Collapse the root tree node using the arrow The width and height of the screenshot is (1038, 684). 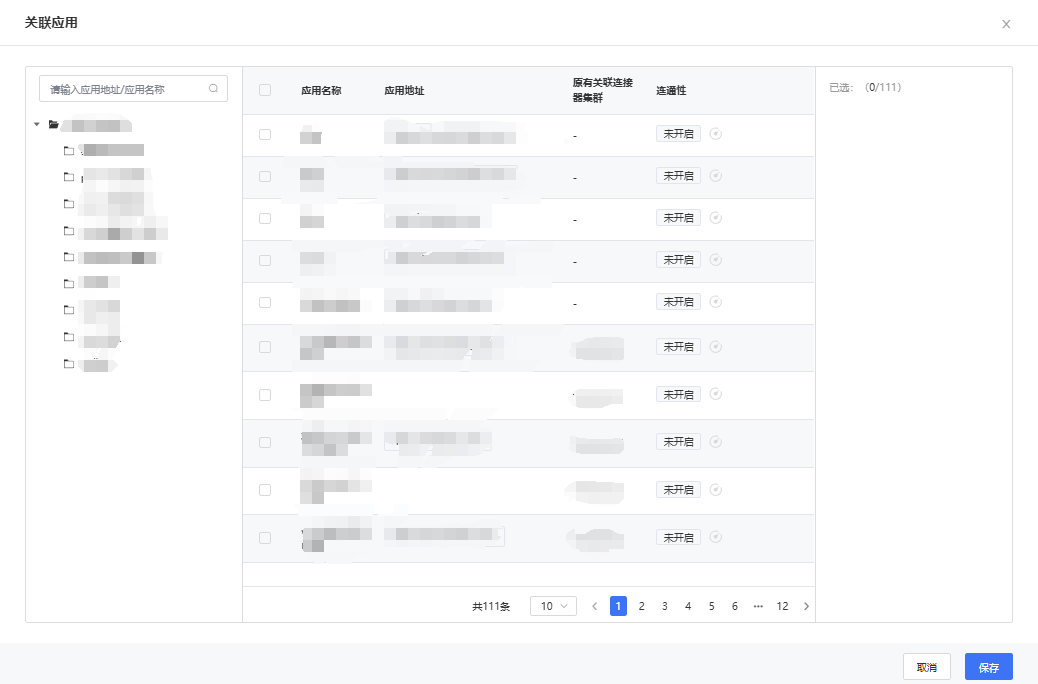coord(37,125)
